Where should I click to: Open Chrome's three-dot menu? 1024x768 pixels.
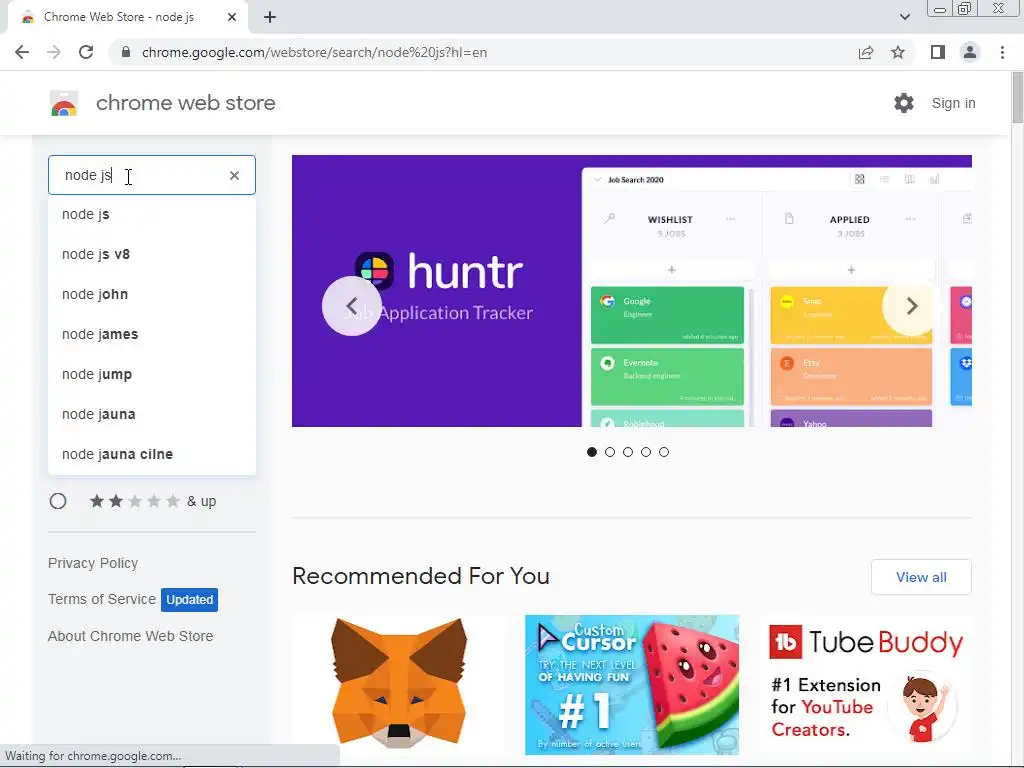tap(1002, 52)
